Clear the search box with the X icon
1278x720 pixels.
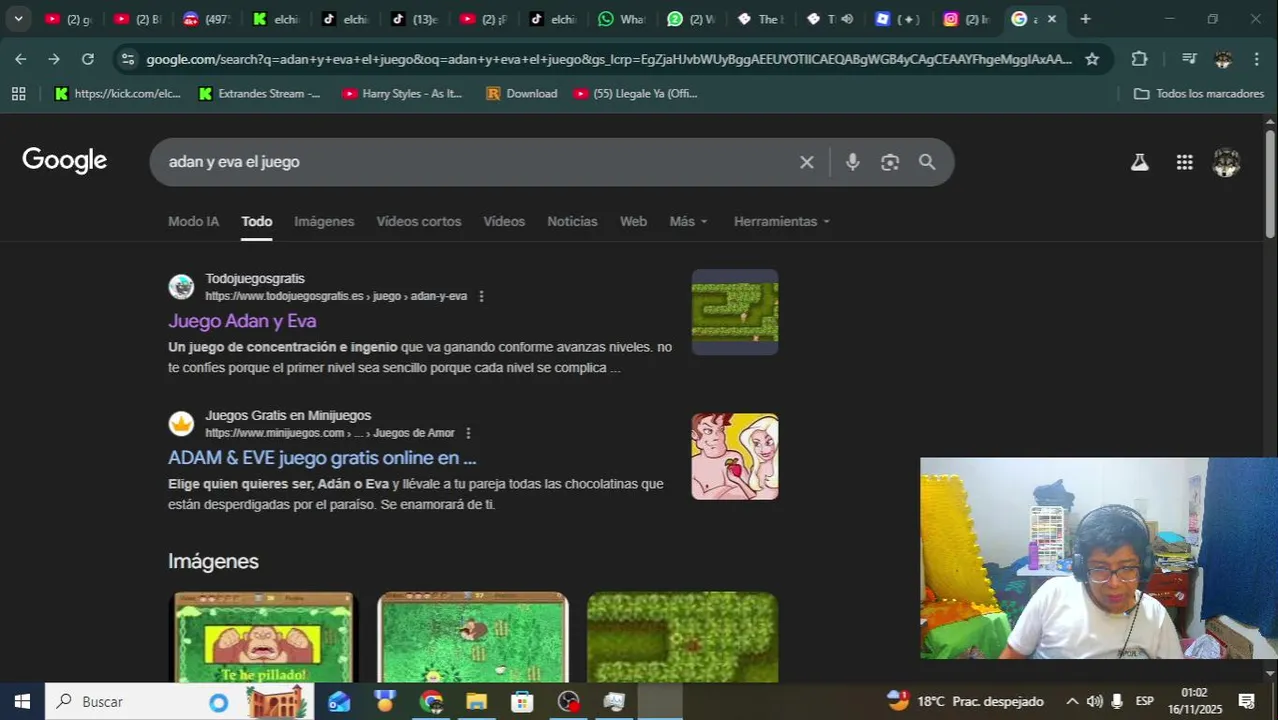[806, 162]
